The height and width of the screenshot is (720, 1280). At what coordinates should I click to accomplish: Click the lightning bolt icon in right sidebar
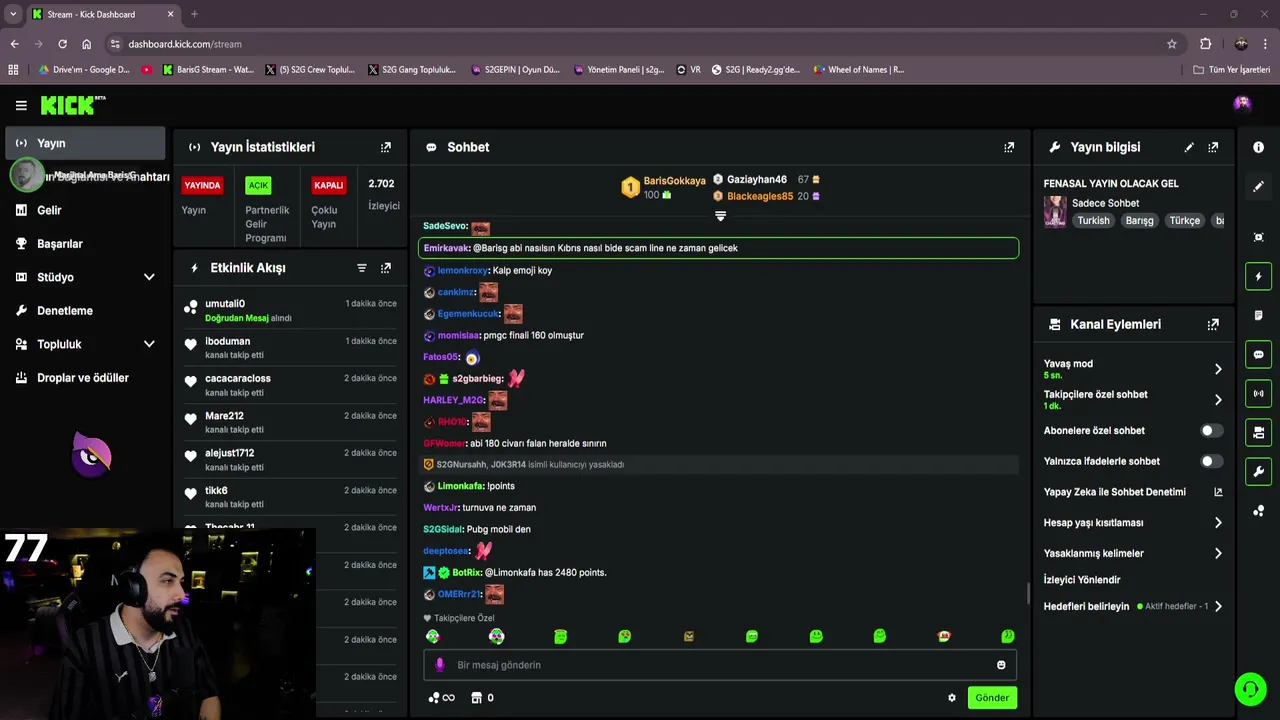[1258, 277]
